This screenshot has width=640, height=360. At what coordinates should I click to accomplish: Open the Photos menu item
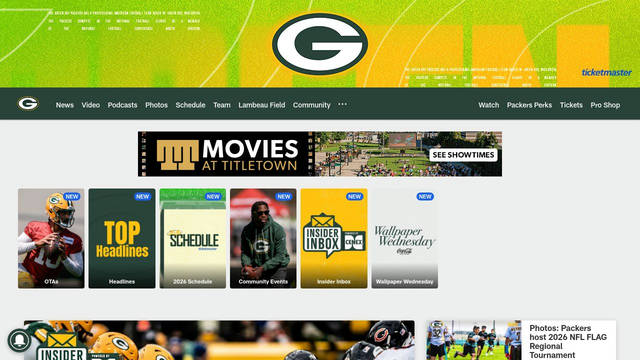(x=156, y=105)
